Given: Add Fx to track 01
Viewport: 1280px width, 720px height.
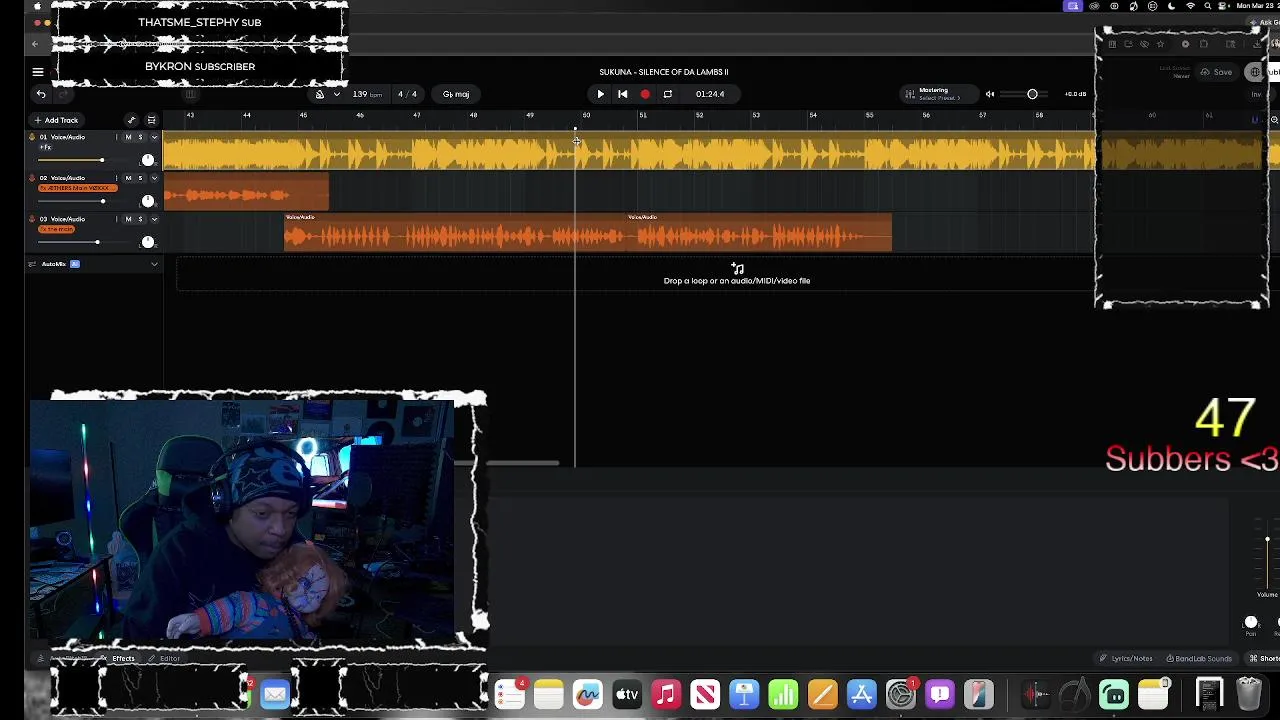Looking at the screenshot, I should (x=45, y=147).
